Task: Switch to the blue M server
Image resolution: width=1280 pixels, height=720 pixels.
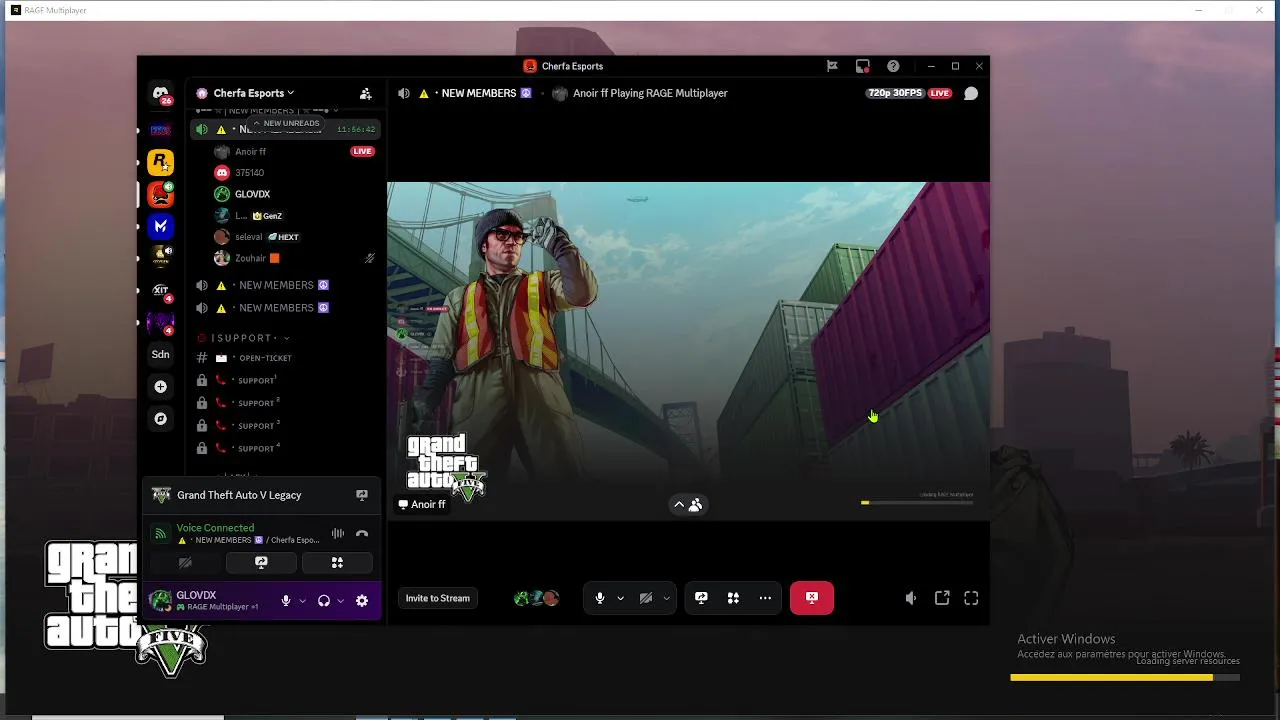Action: pos(160,226)
